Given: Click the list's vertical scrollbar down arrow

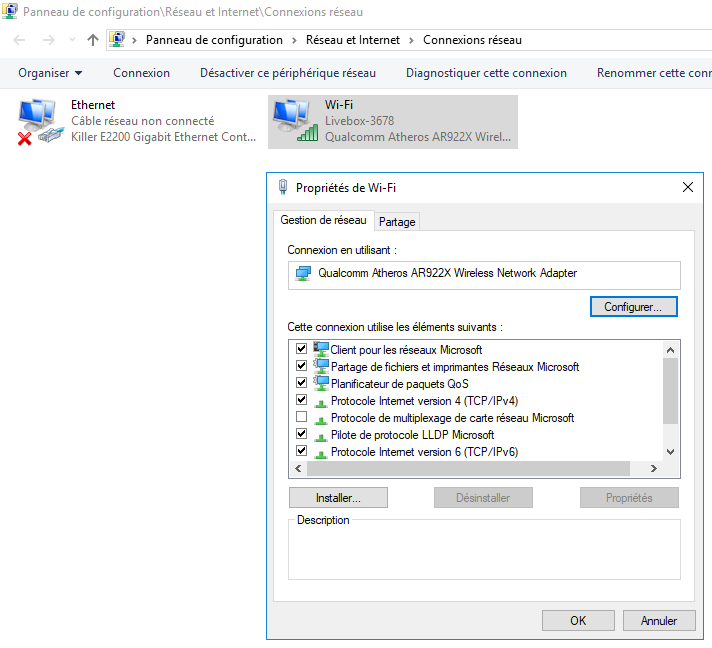Looking at the screenshot, I should [671, 451].
